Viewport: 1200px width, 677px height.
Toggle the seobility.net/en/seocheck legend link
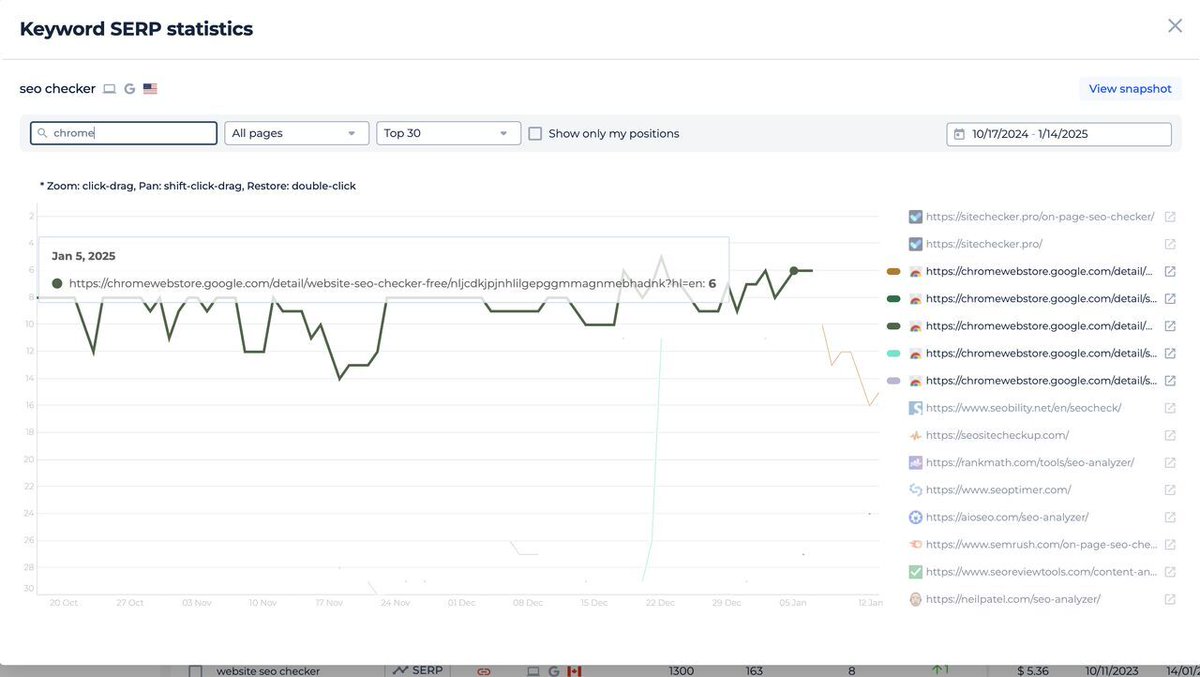pyautogui.click(x=1023, y=408)
